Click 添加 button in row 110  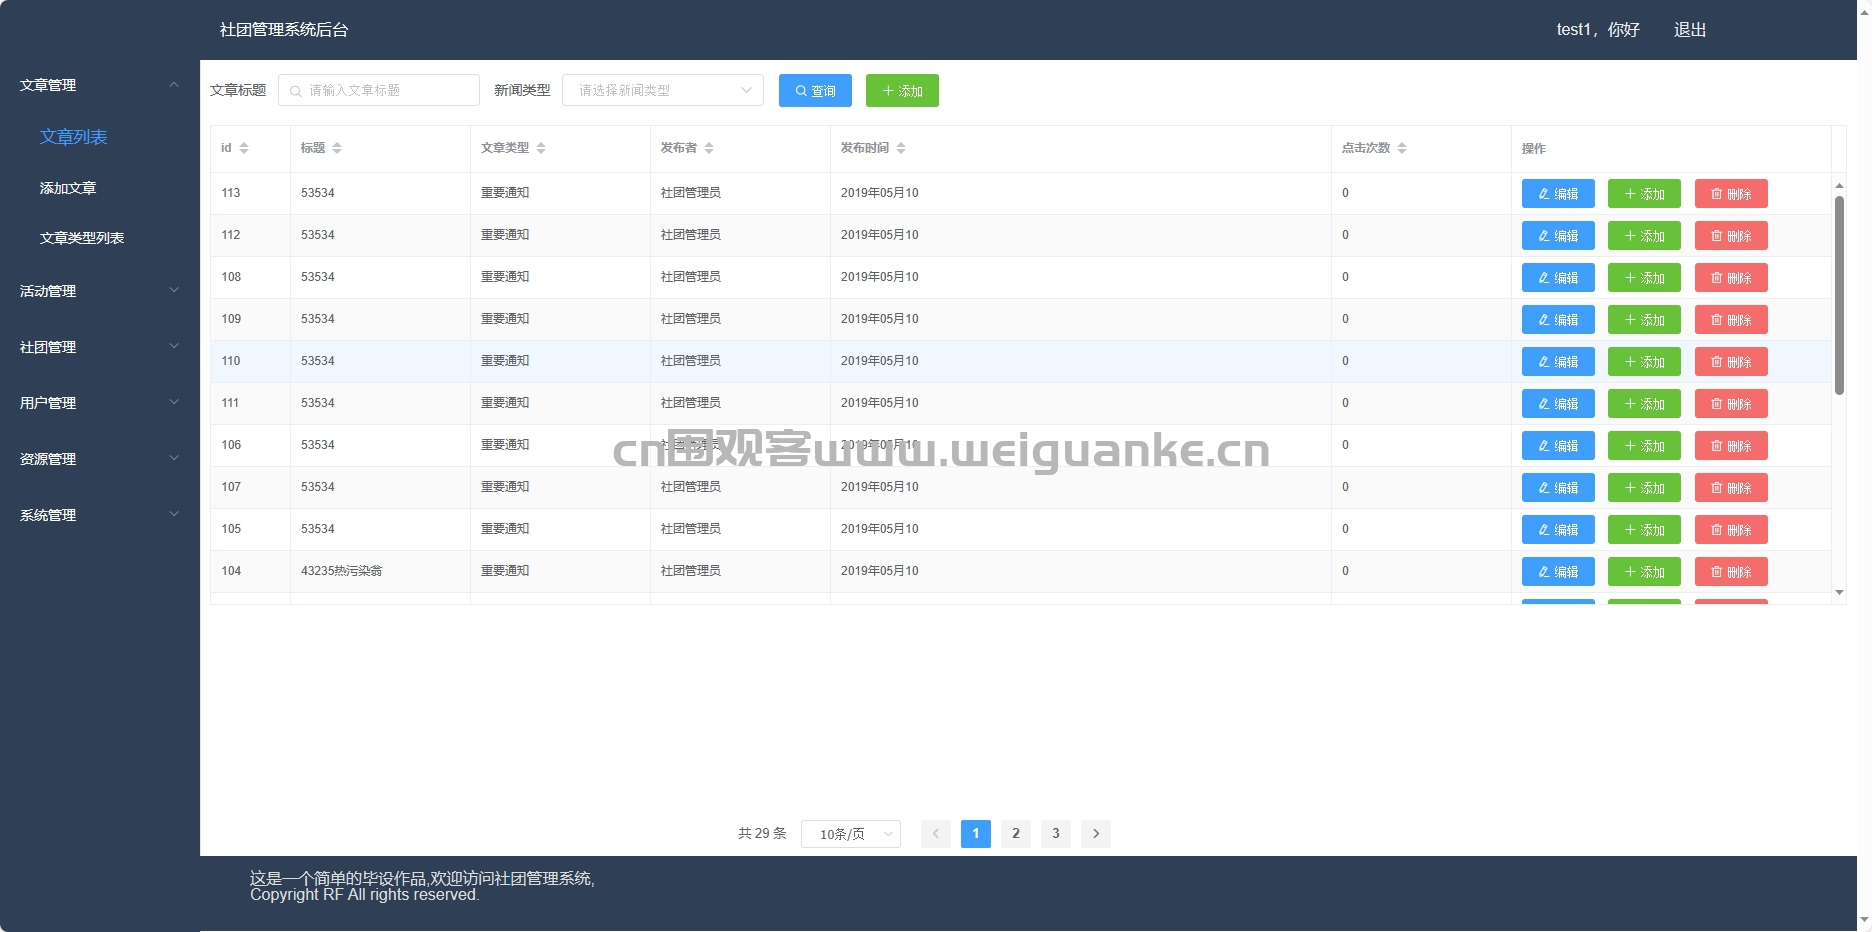pyautogui.click(x=1644, y=362)
